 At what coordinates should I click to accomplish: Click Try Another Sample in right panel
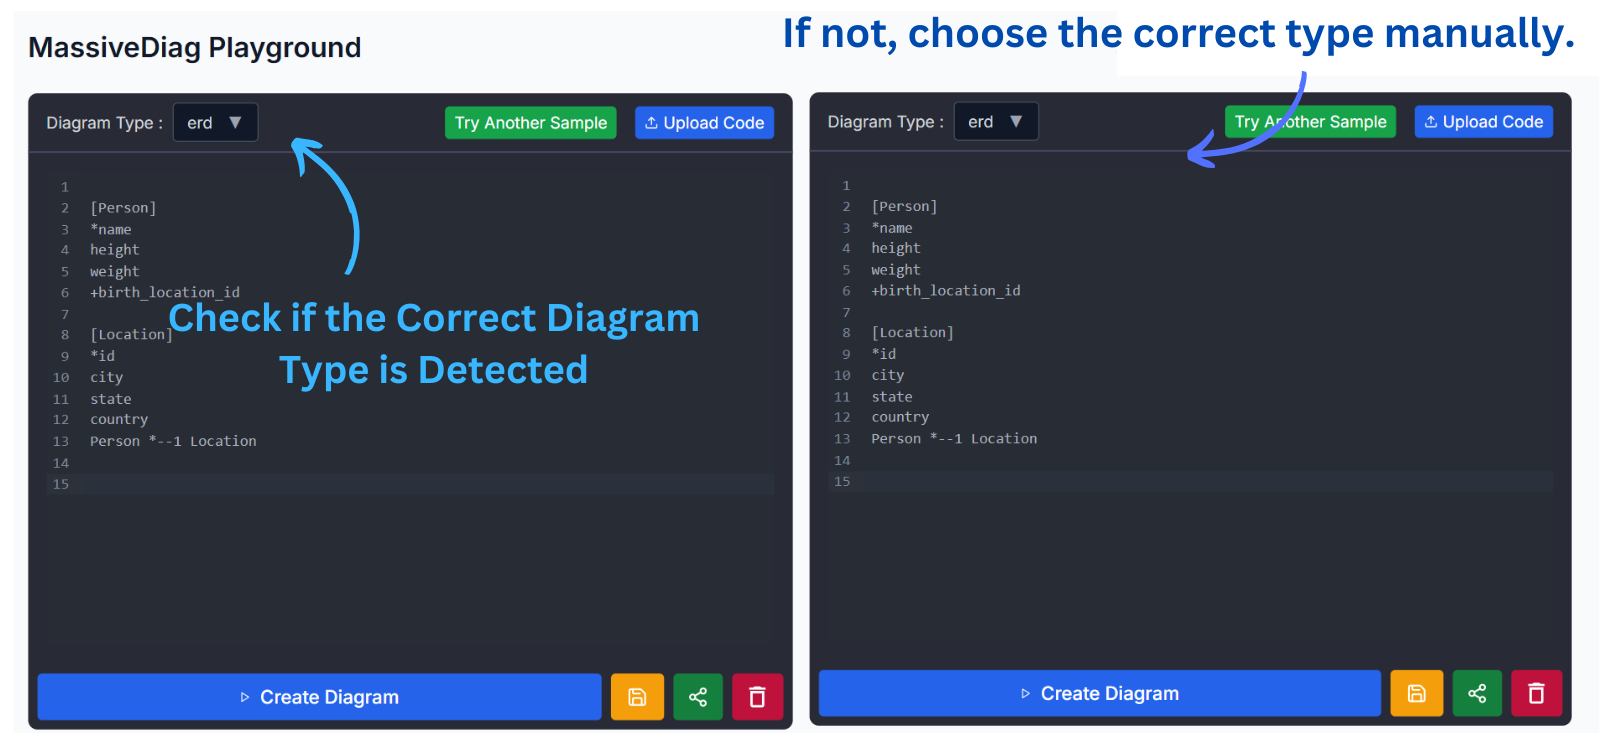coord(1310,122)
